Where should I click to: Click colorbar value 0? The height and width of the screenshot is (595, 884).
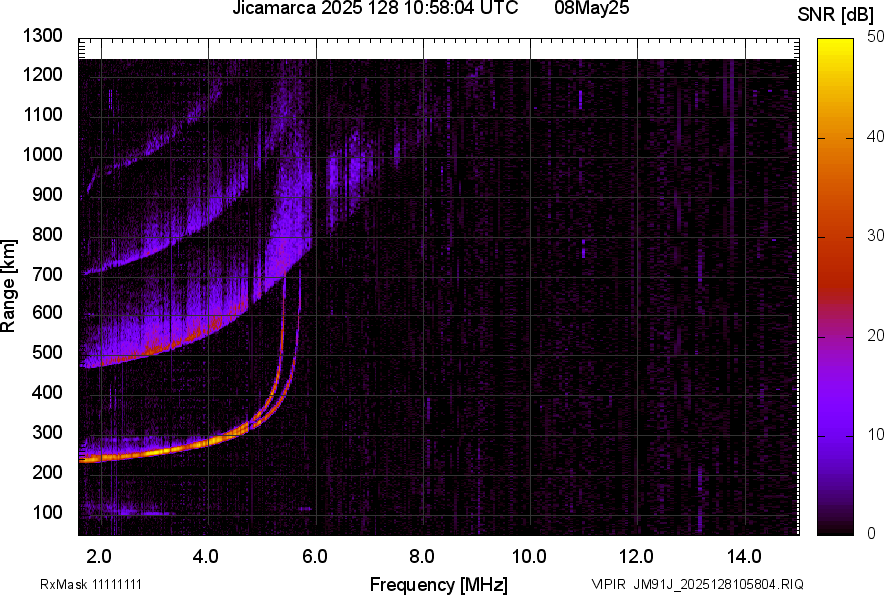872,533
